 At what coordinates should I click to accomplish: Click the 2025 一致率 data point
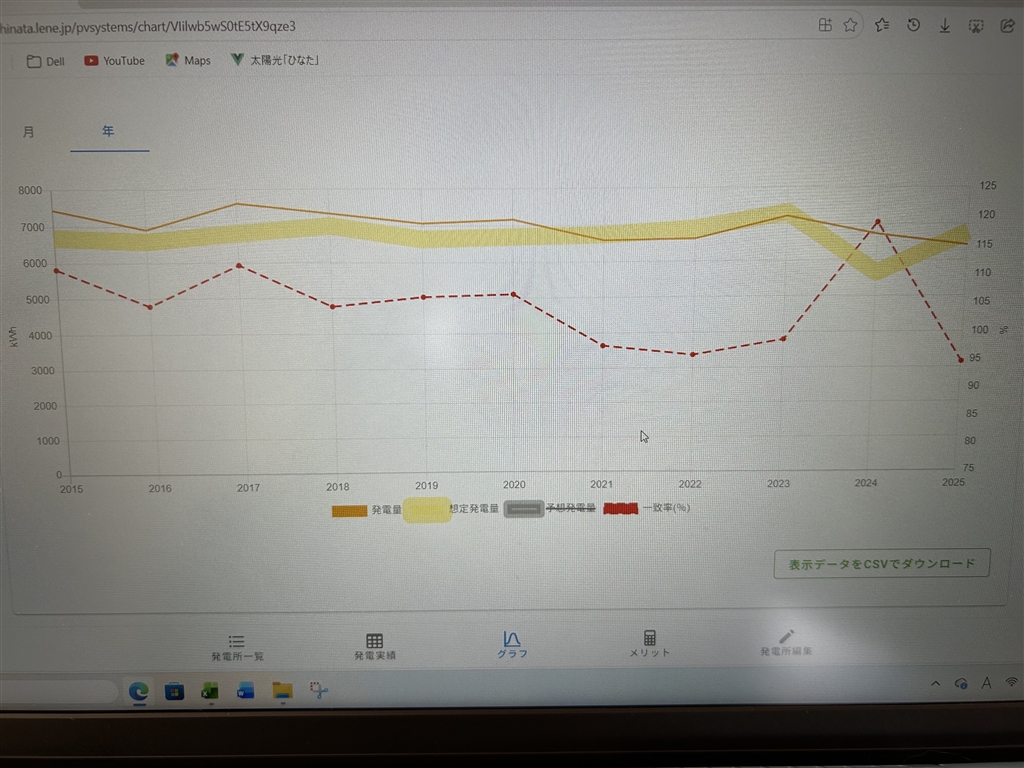[961, 360]
